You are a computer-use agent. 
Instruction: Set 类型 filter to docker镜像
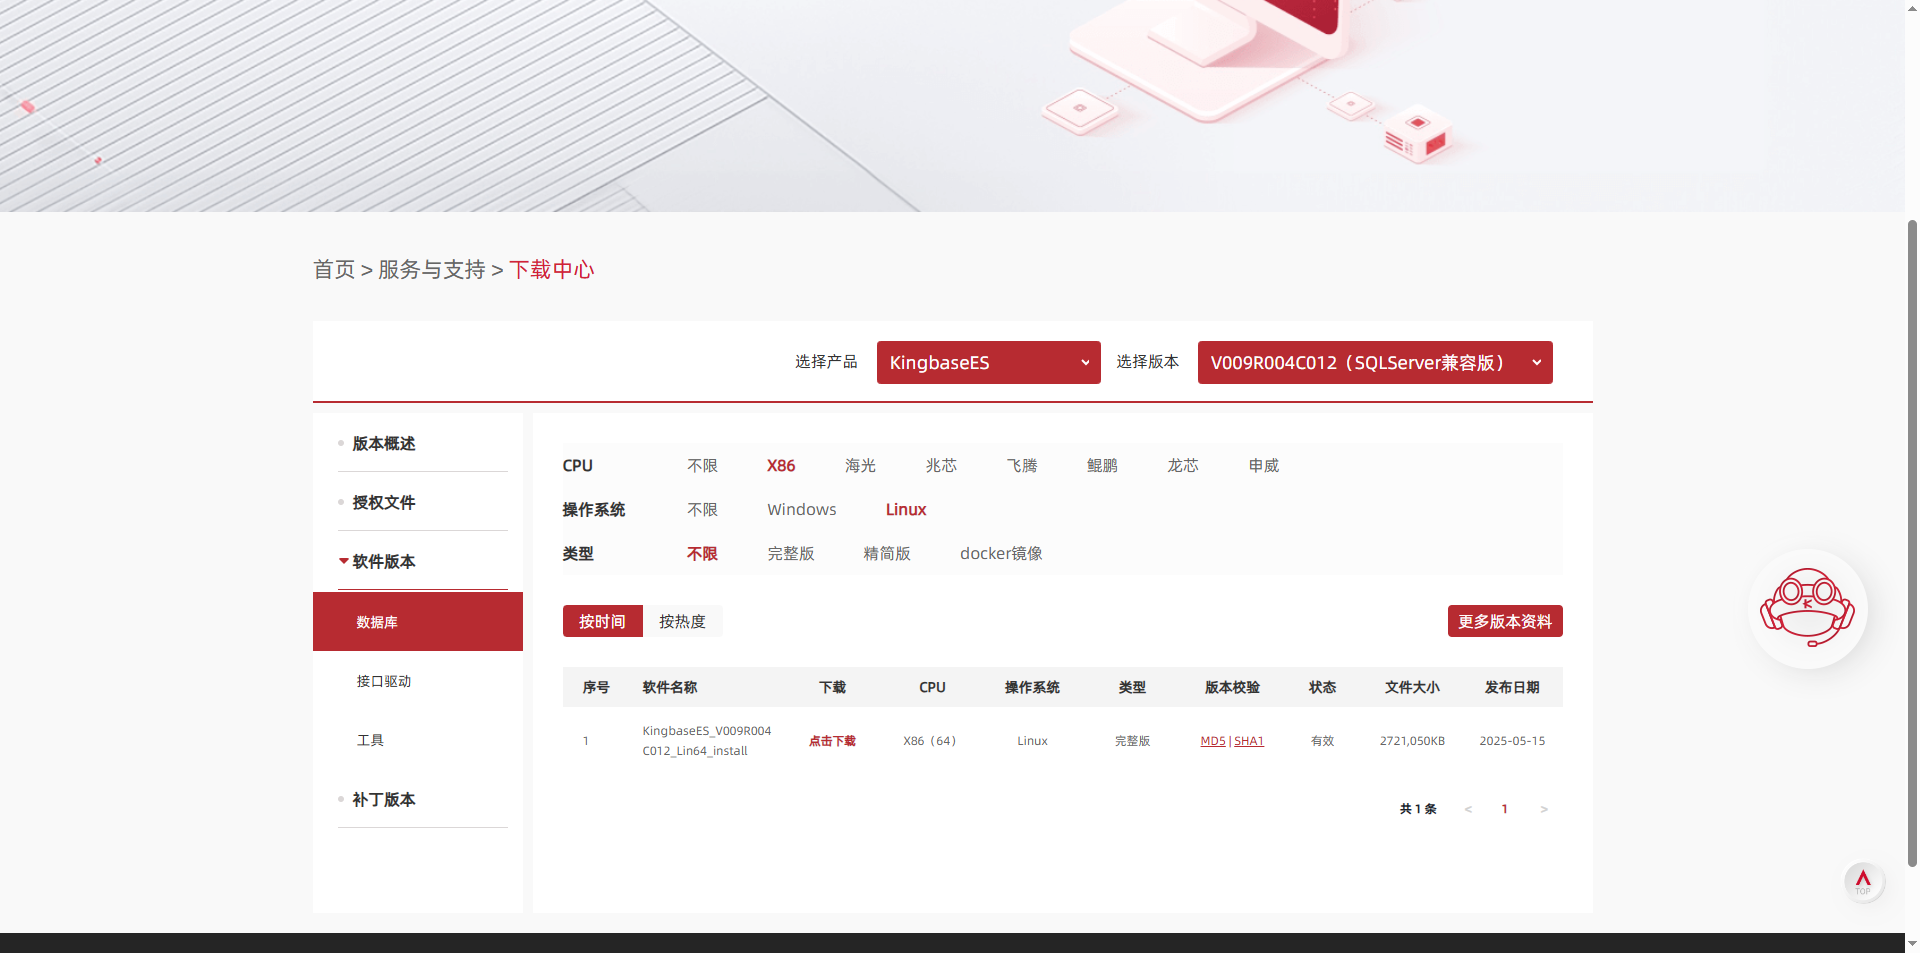[x=1002, y=554]
